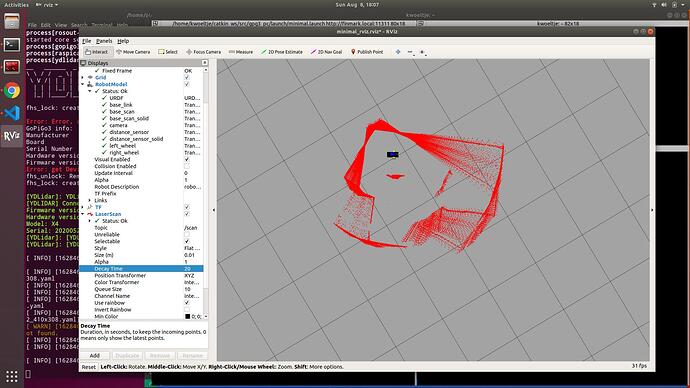Collapse the RobotModel display tree

coord(83,84)
